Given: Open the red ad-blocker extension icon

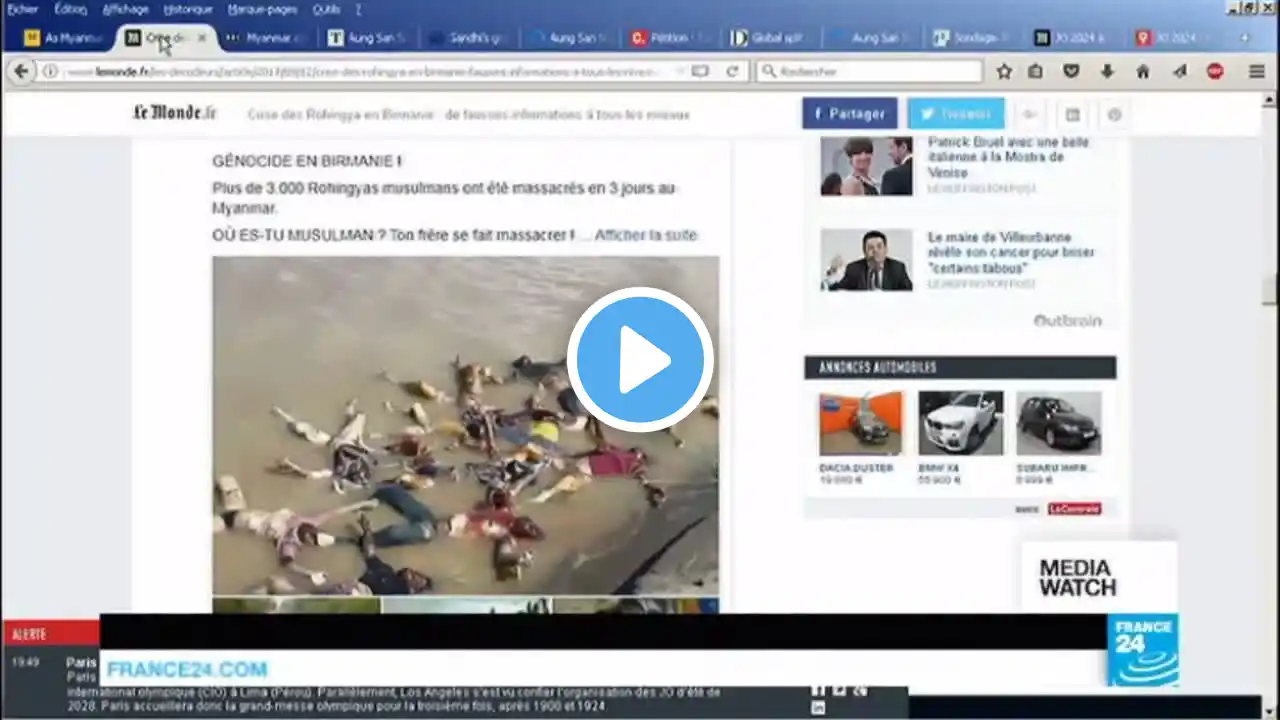Looking at the screenshot, I should click(1215, 71).
